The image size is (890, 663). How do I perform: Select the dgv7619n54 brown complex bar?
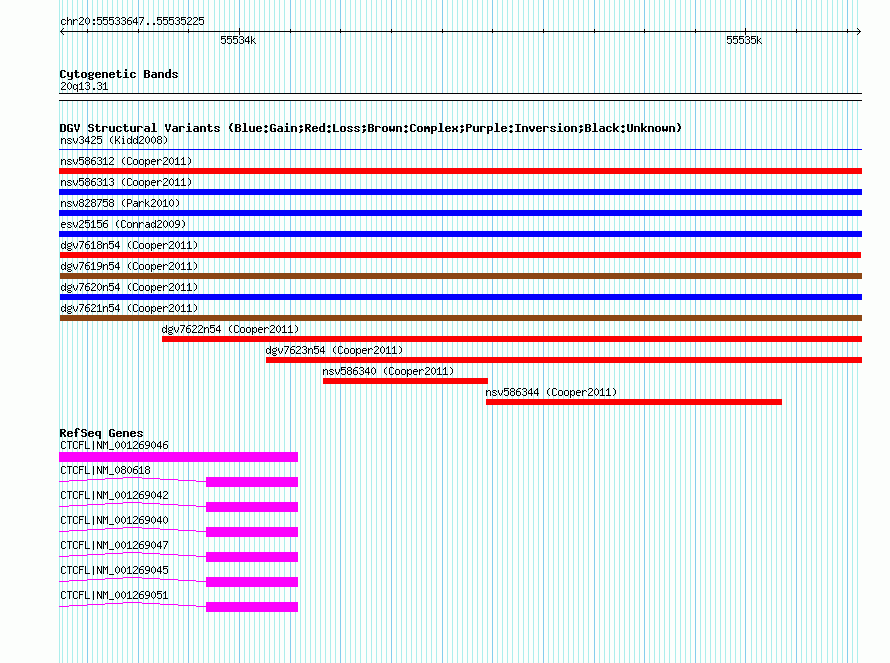(460, 276)
